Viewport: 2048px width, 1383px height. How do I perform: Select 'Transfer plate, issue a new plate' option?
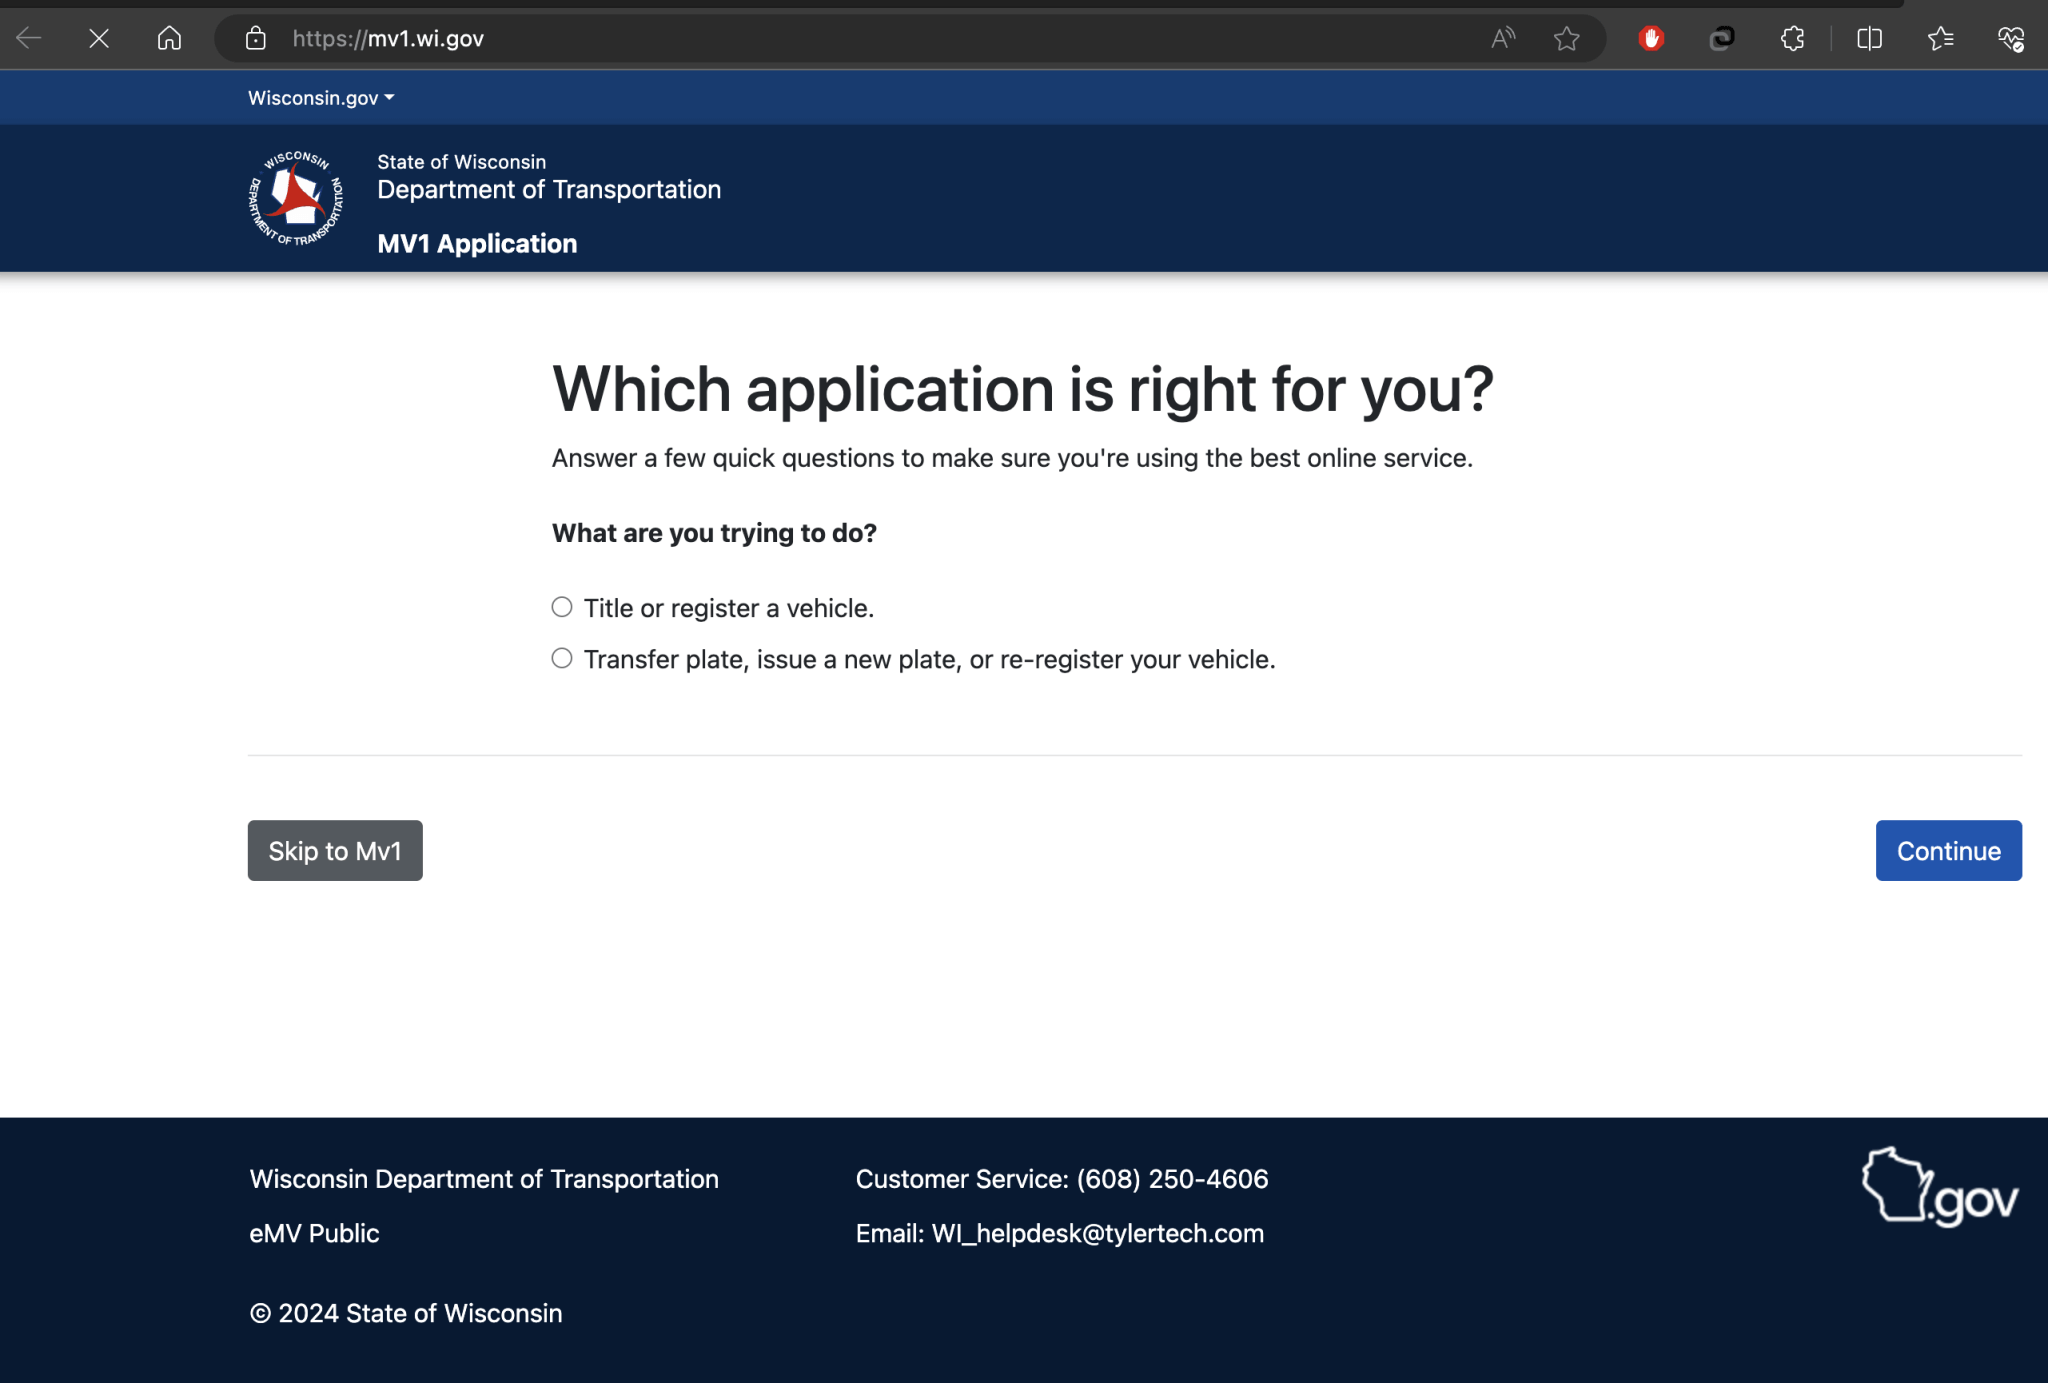pyautogui.click(x=562, y=658)
